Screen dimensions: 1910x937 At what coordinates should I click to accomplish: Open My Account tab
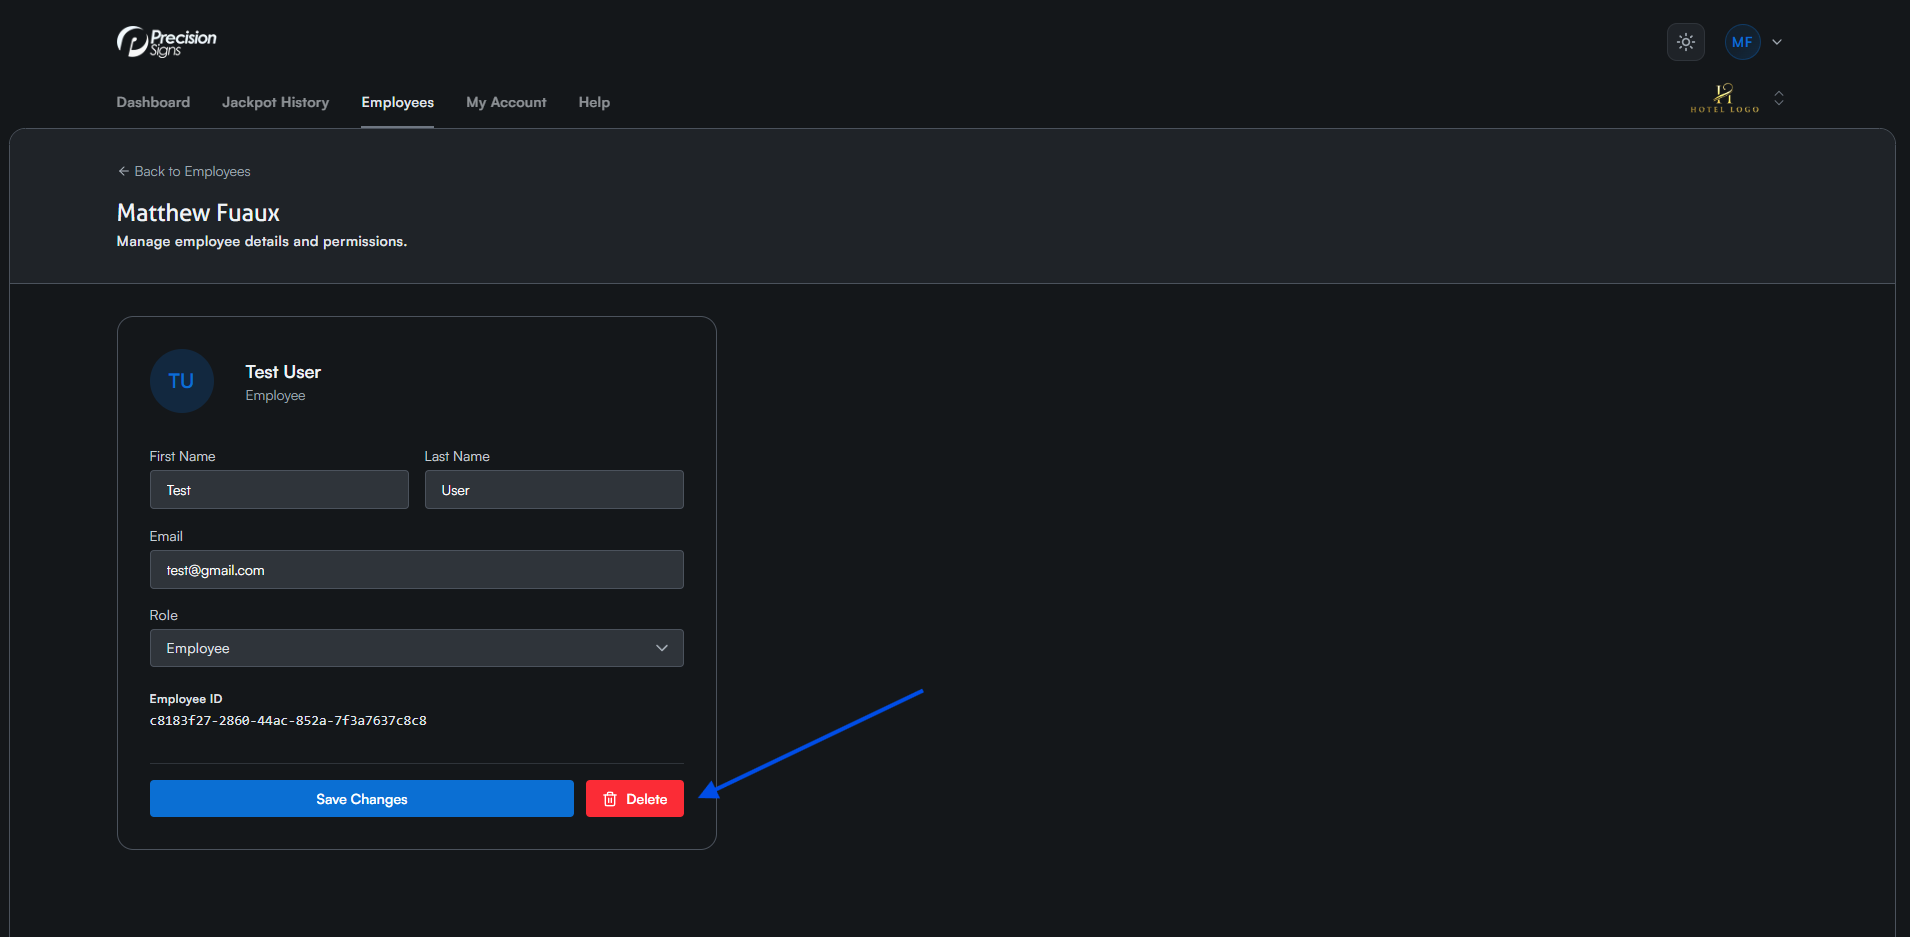click(x=506, y=102)
